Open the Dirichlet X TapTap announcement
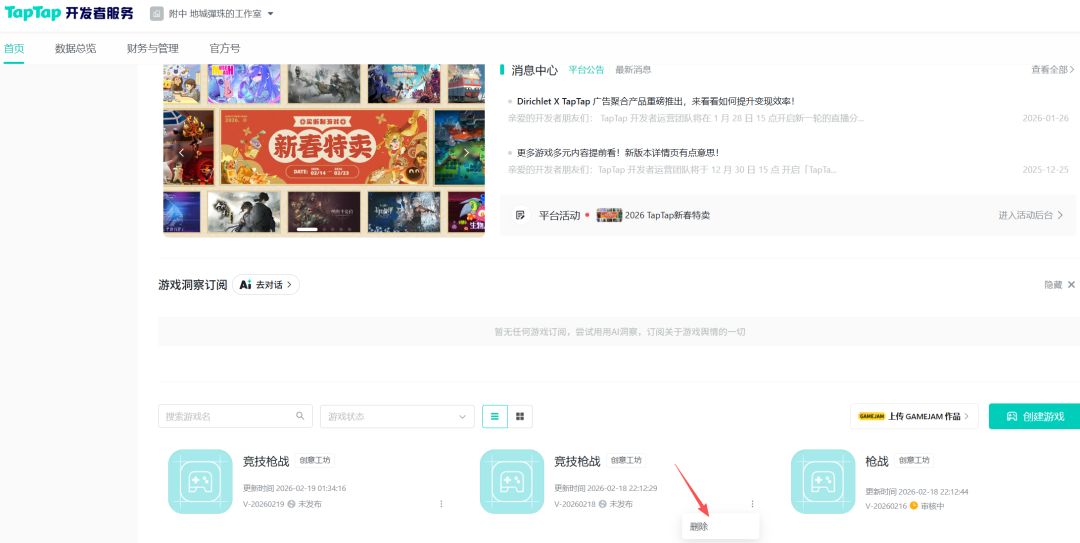Image resolution: width=1080 pixels, height=543 pixels. point(656,101)
